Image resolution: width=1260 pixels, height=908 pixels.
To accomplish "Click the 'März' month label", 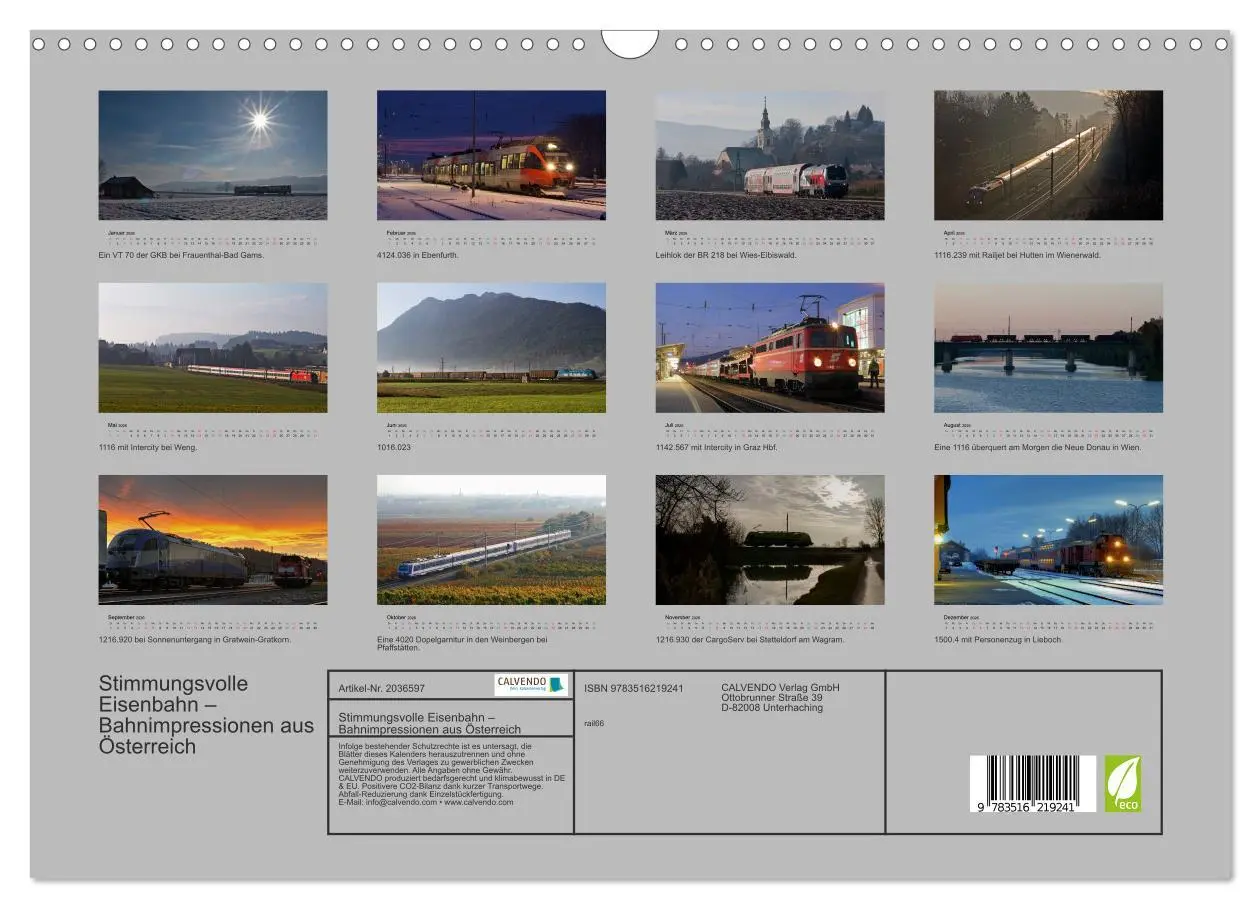I will 673,233.
